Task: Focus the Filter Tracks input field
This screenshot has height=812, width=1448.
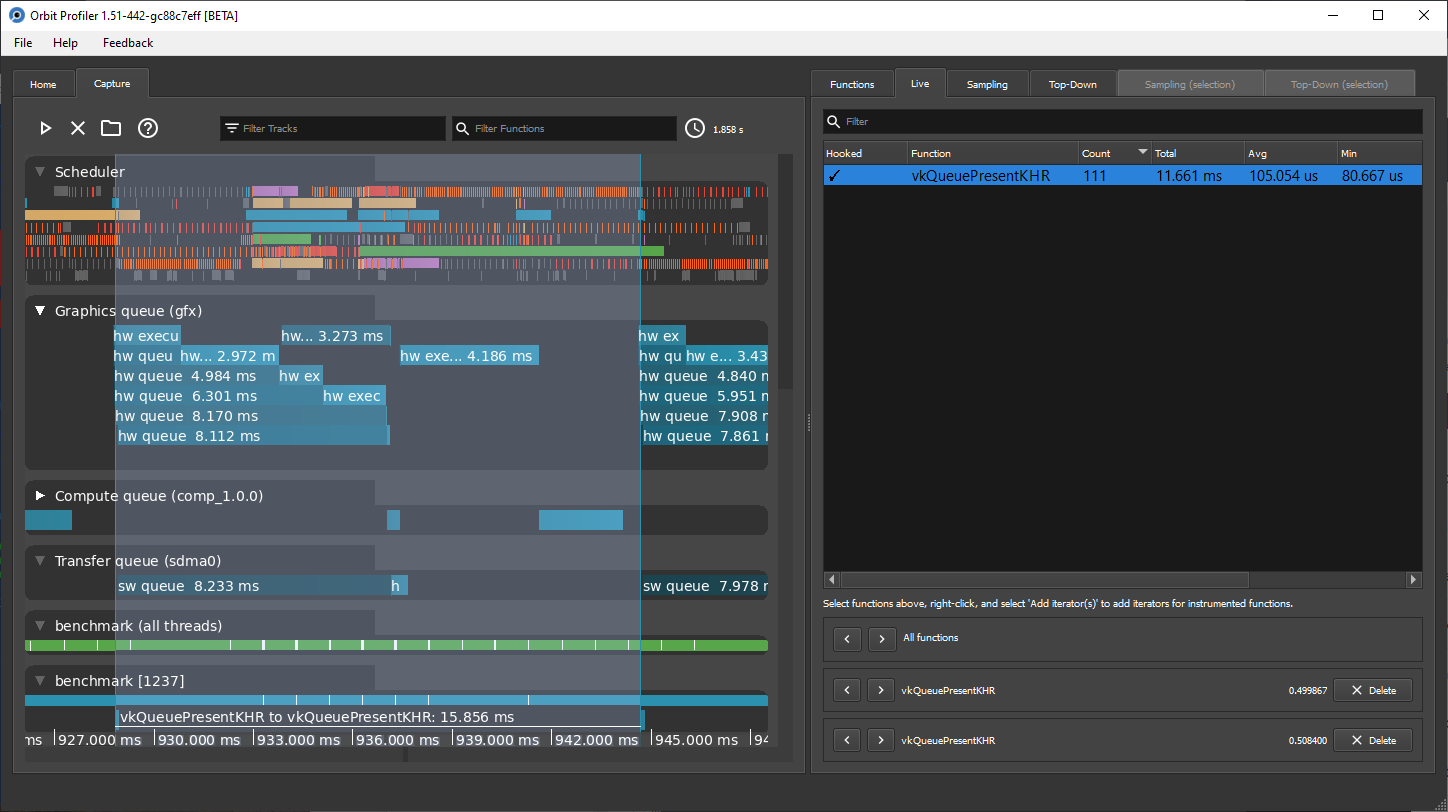Action: [x=333, y=128]
